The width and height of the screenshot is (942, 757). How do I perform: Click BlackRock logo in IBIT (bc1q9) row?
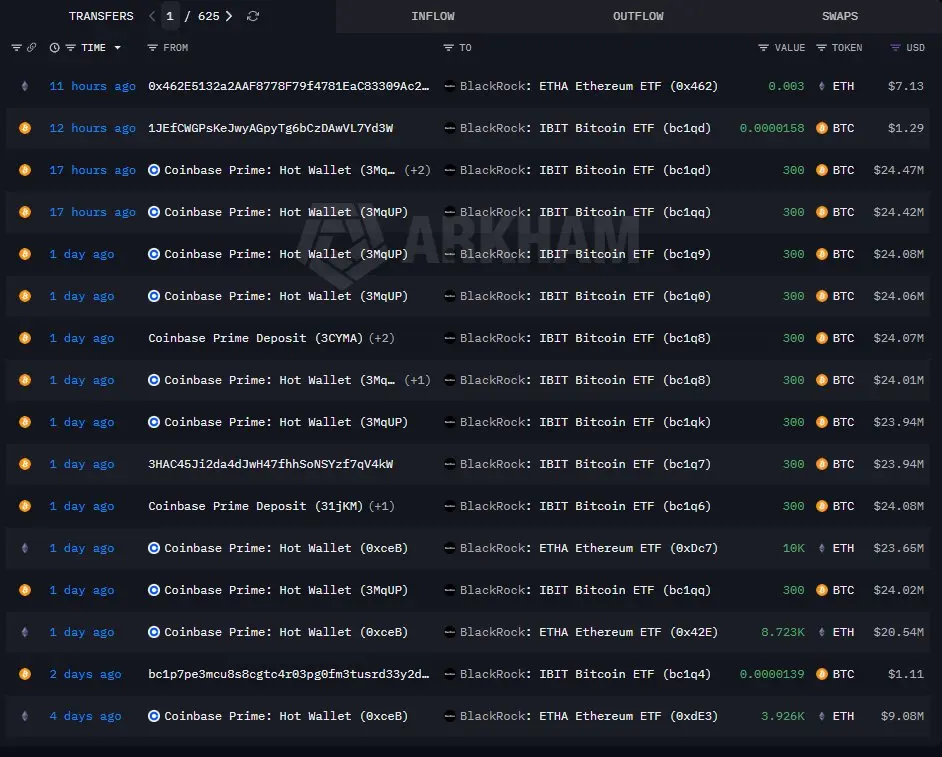[x=449, y=254]
